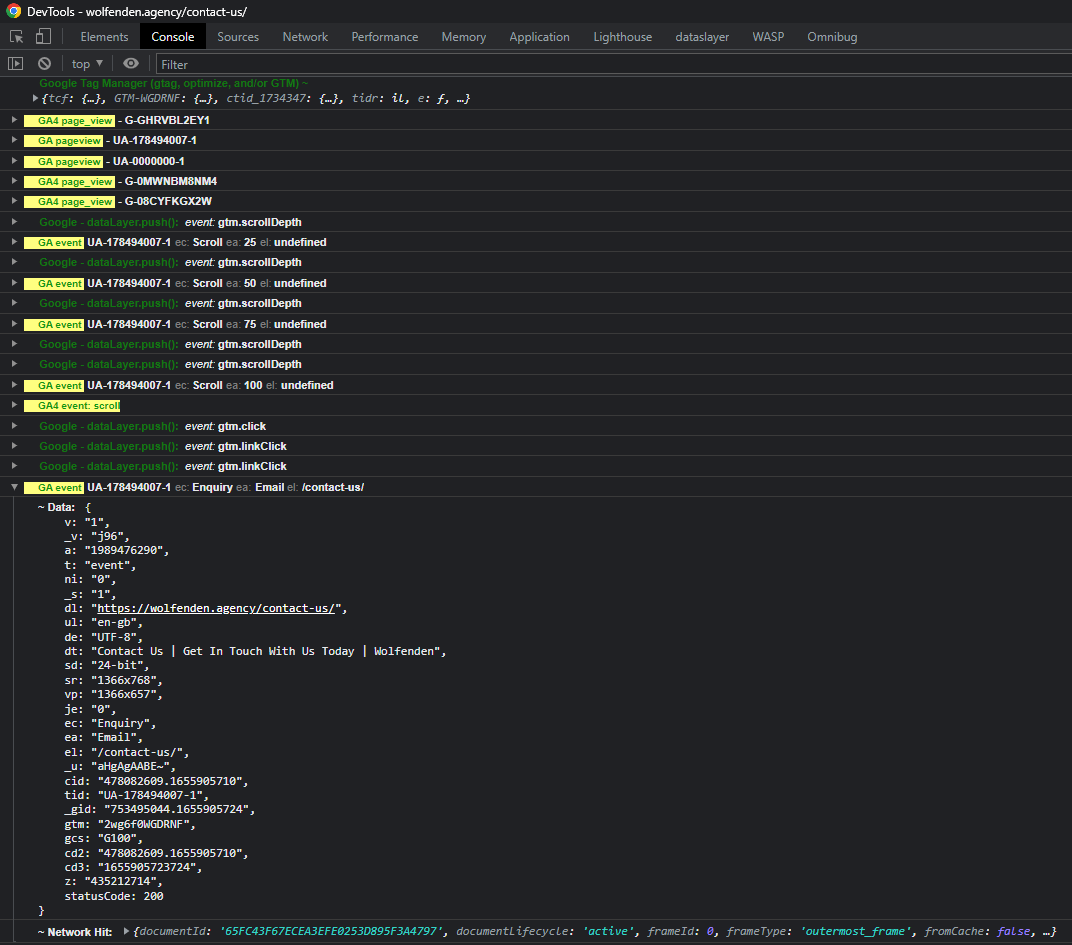Open the wolfenden.agency contact-us URL link
The image size is (1072, 945).
pyautogui.click(x=216, y=609)
